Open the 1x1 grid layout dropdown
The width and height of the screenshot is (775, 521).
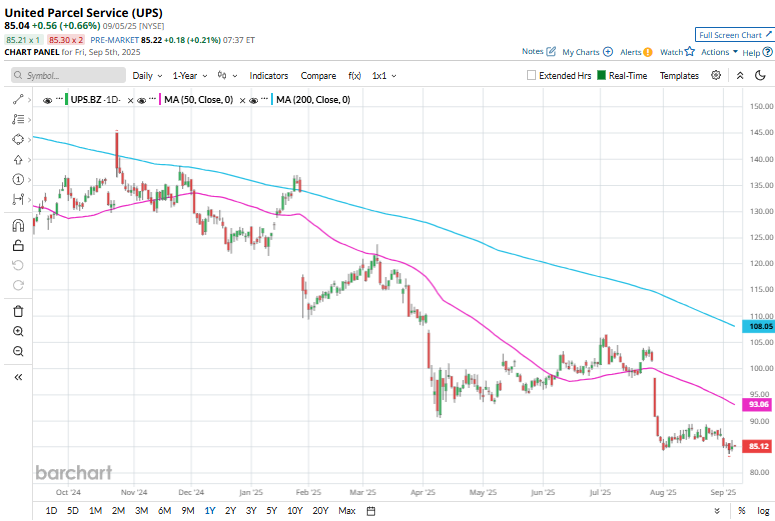click(384, 76)
